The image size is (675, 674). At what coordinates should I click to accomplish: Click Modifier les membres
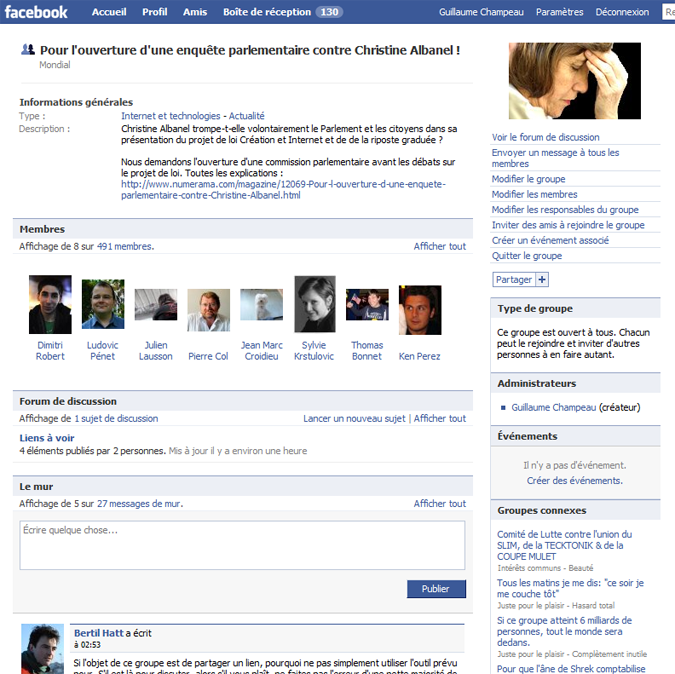coord(534,195)
